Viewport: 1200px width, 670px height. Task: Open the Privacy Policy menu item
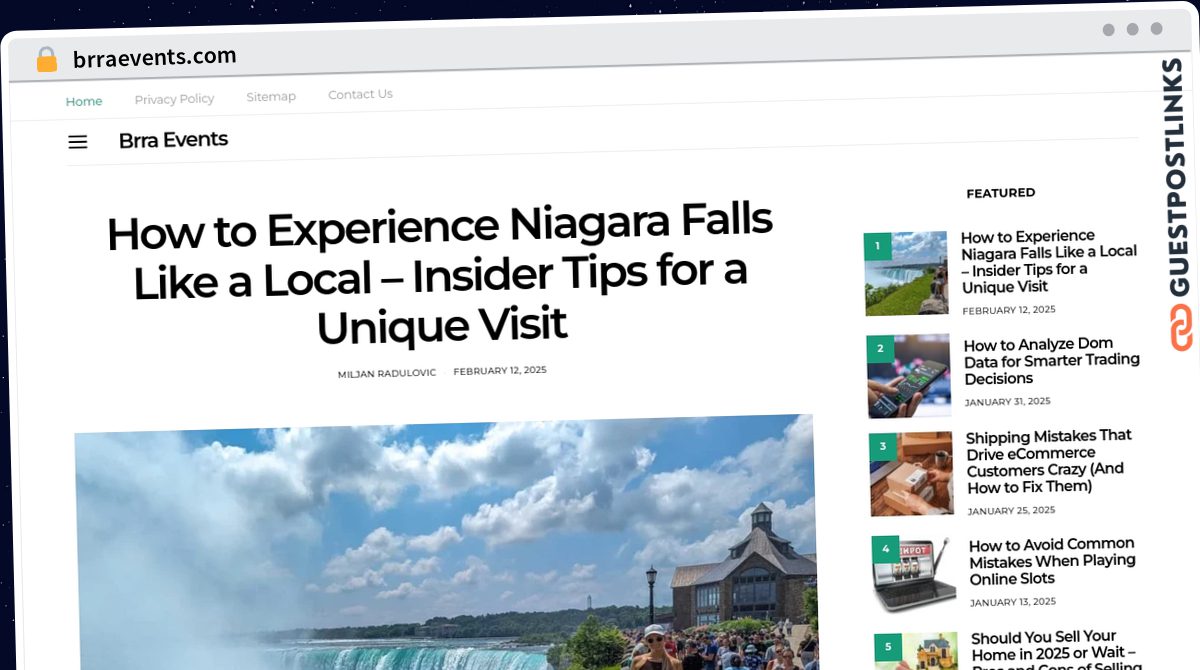click(x=174, y=99)
